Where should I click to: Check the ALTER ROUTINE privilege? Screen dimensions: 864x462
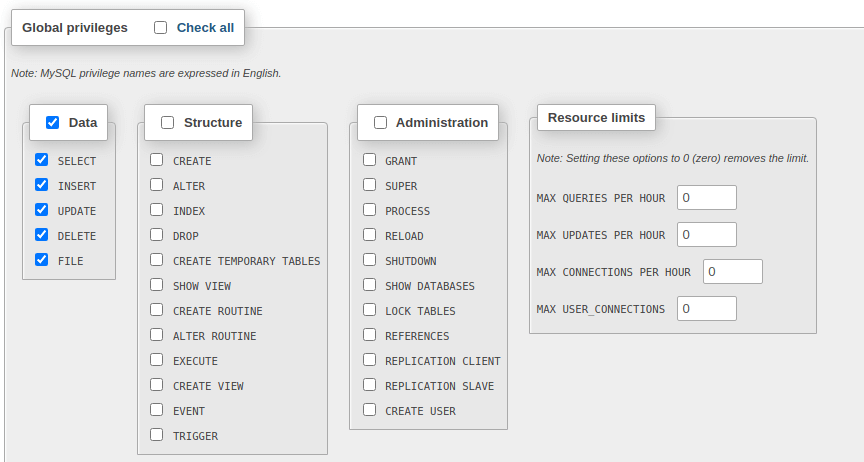pos(156,335)
